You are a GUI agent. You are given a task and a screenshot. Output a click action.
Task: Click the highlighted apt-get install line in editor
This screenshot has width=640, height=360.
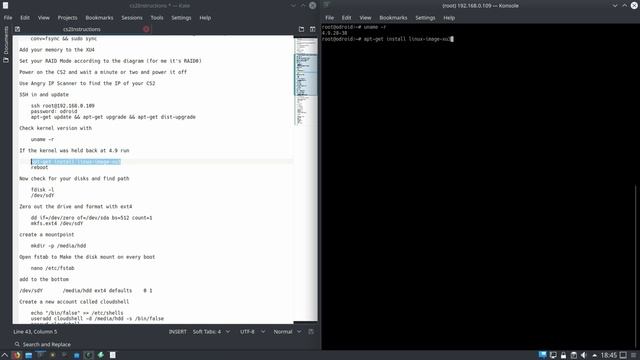[x=76, y=162]
